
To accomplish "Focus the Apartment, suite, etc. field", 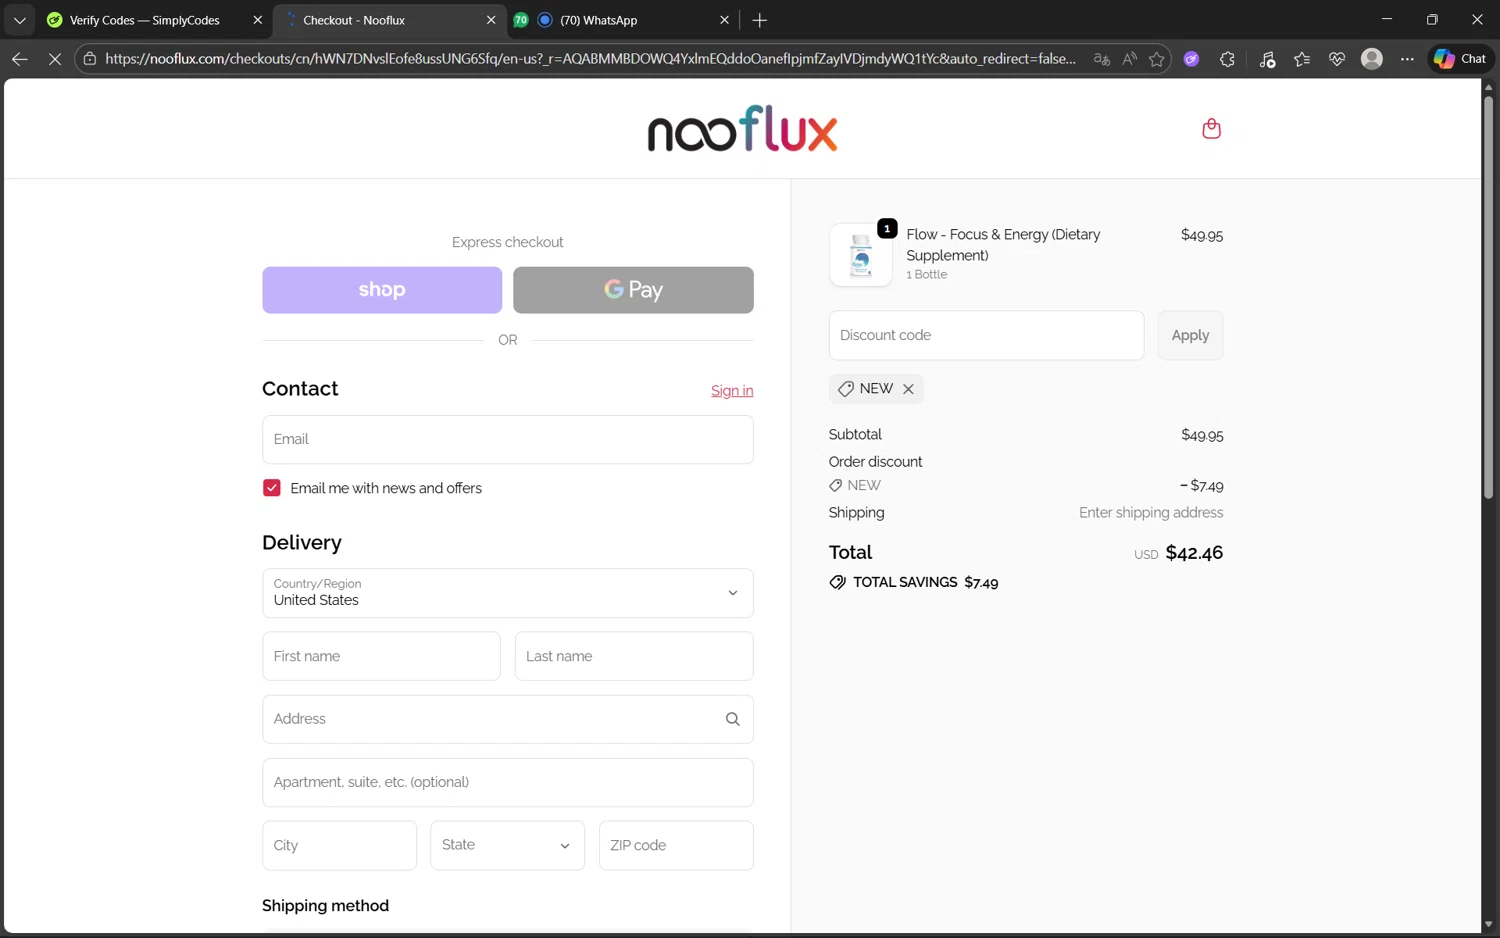I will point(508,782).
